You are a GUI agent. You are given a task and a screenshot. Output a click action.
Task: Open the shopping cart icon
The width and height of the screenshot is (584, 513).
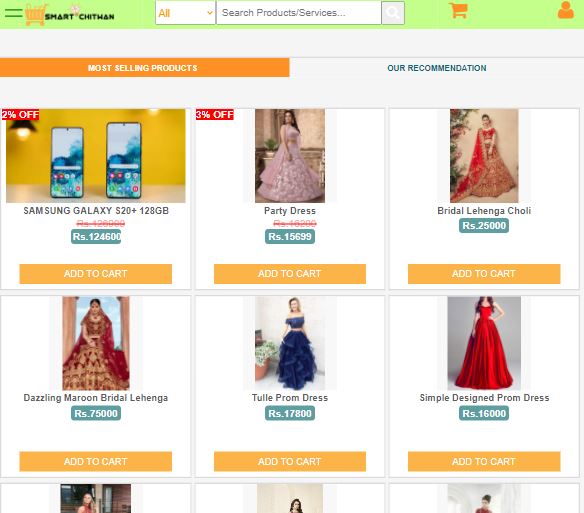(x=458, y=10)
